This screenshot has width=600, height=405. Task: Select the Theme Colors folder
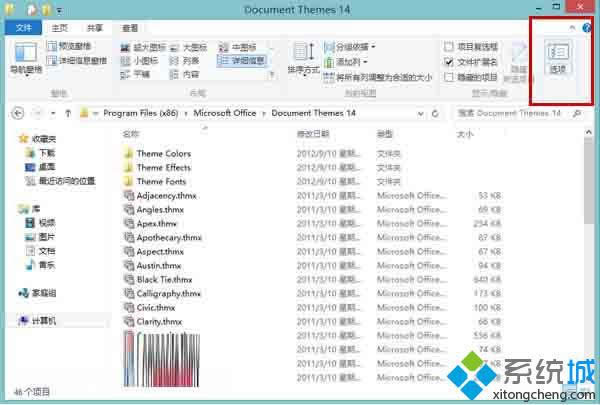tap(158, 154)
